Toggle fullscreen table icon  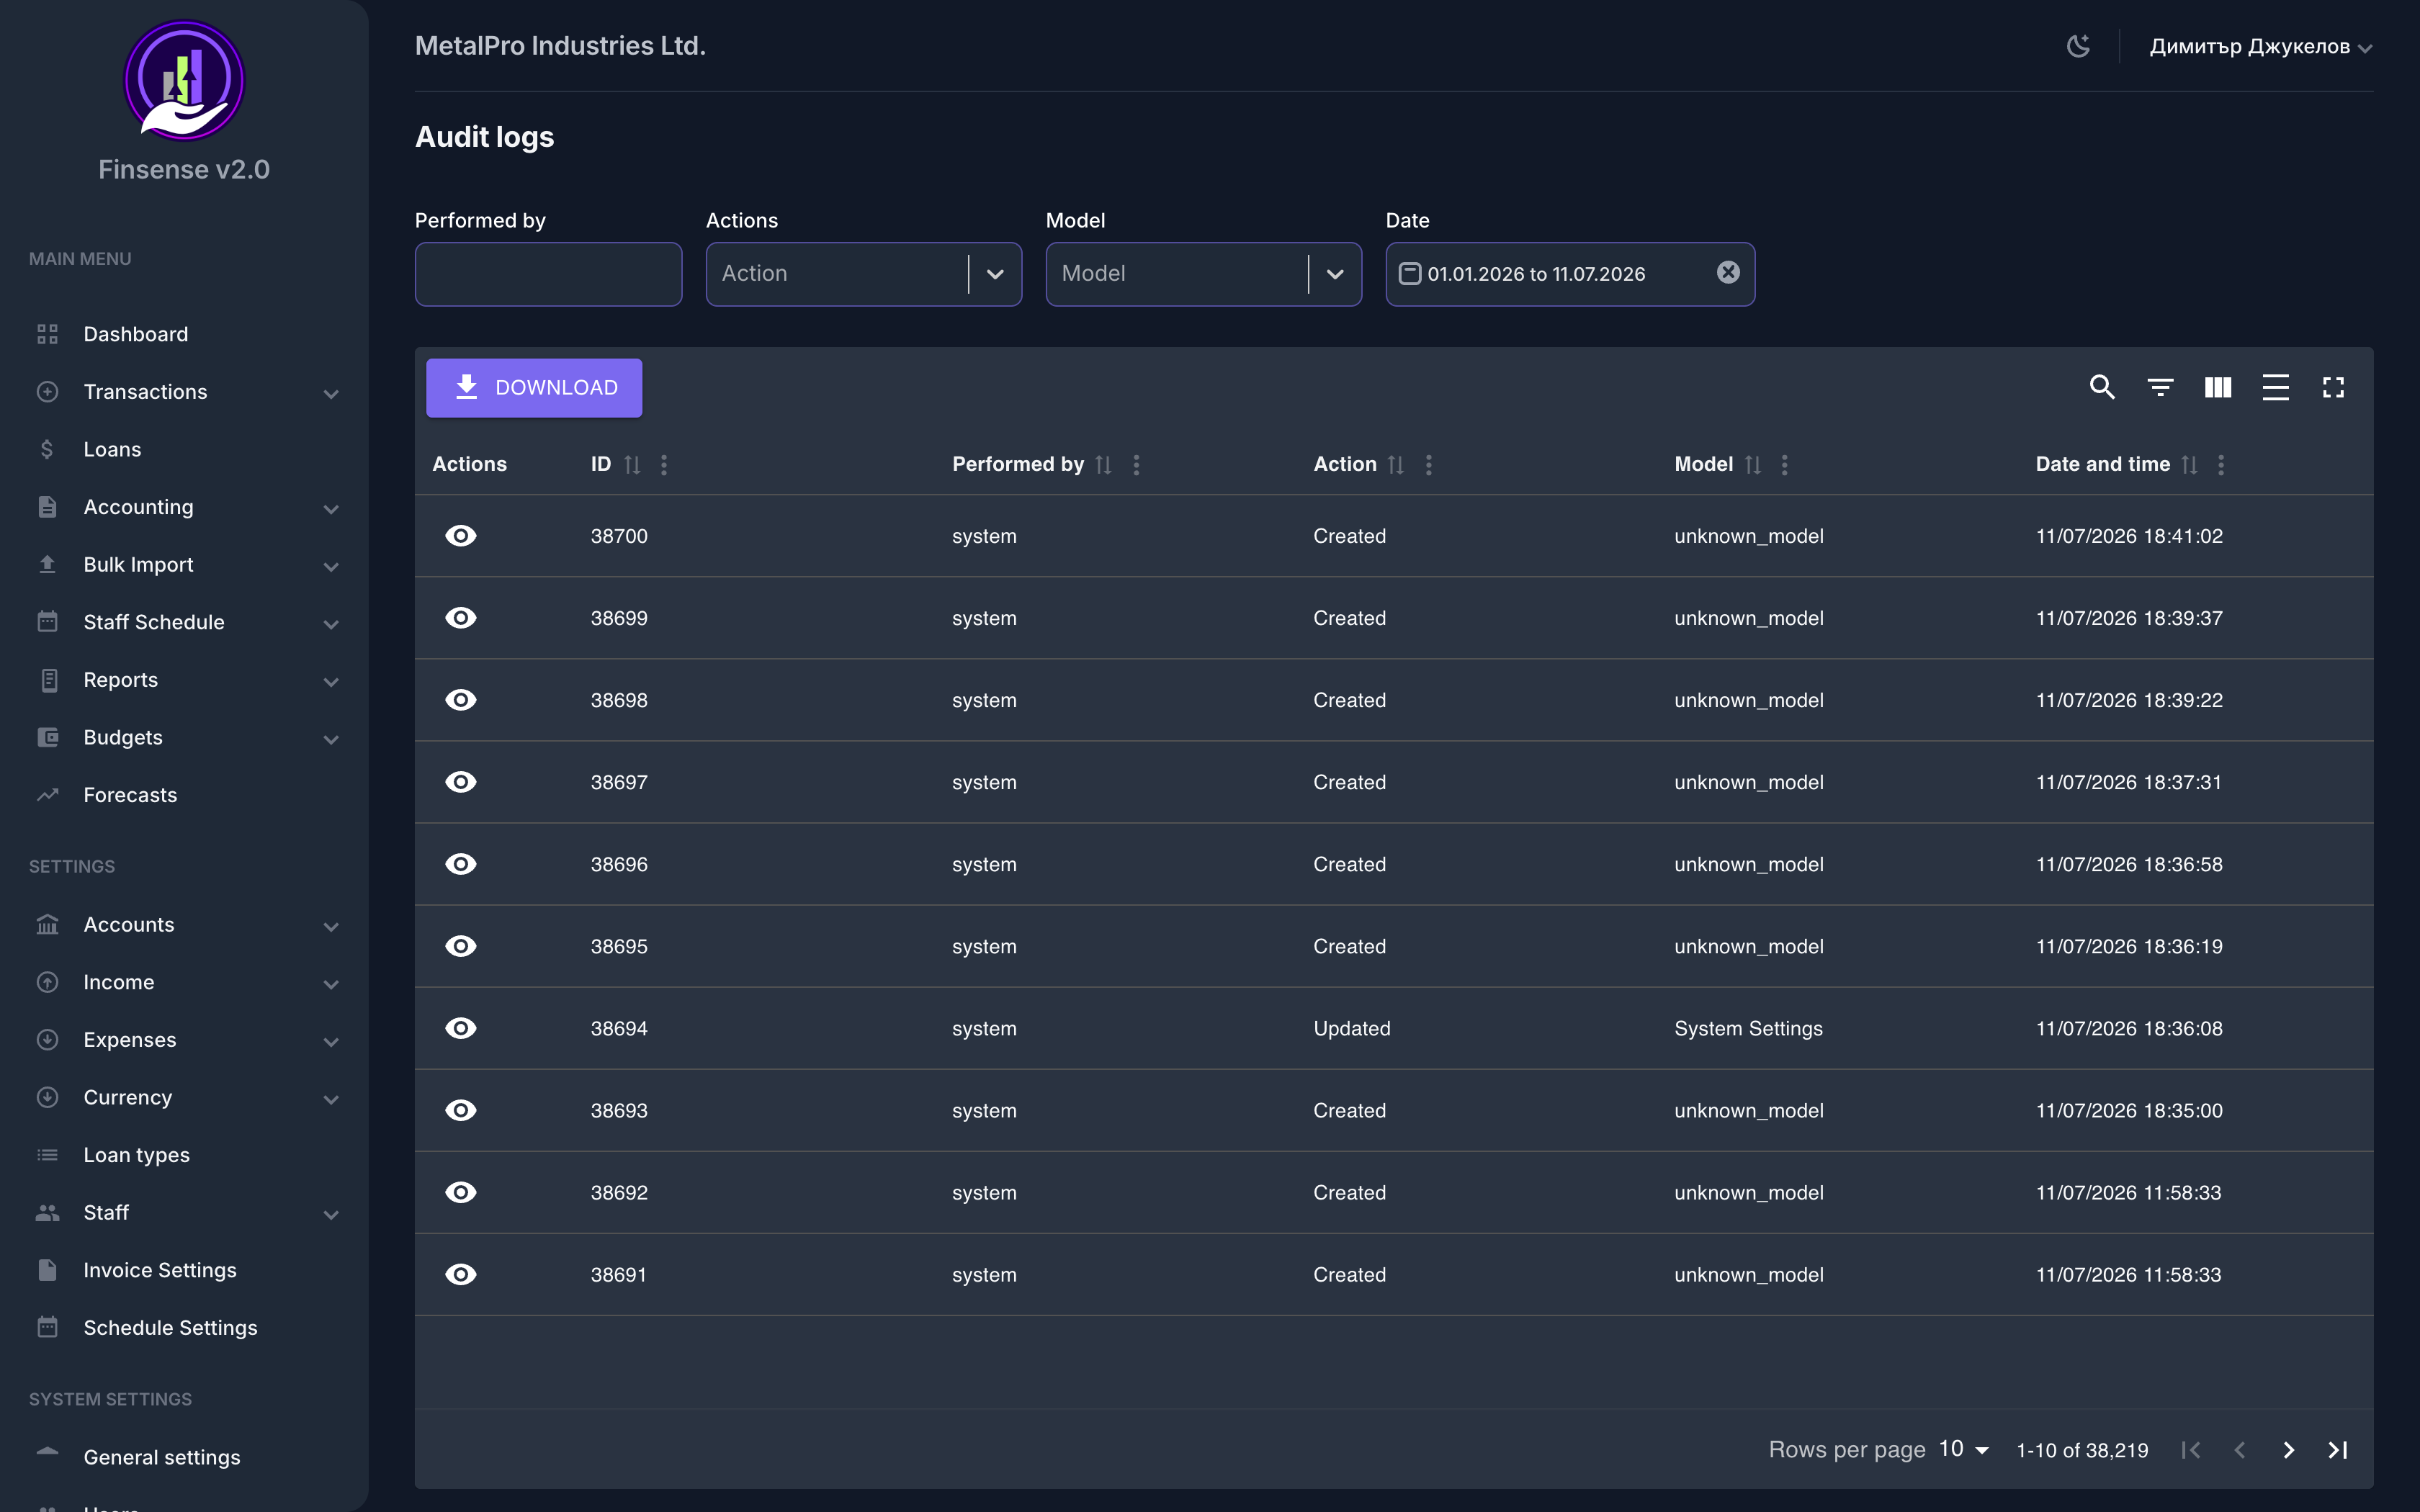[x=2333, y=387]
